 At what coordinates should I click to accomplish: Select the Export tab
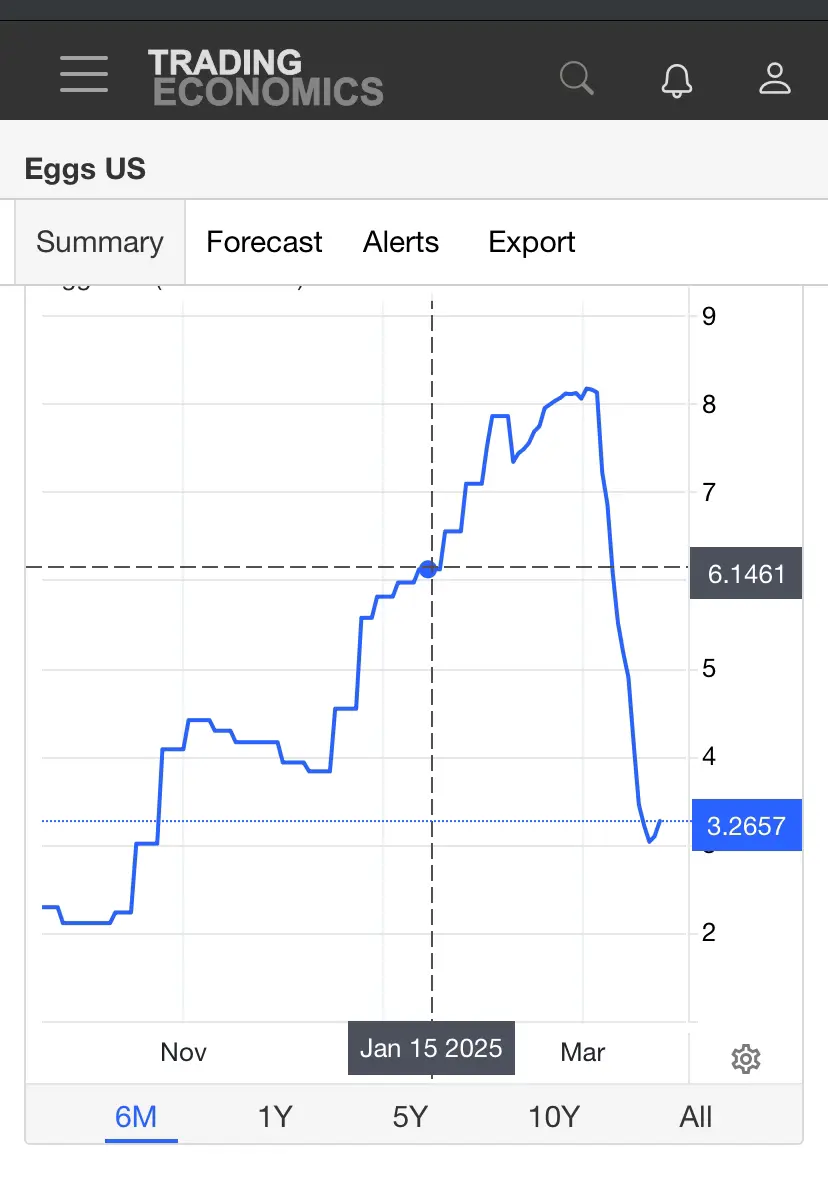point(531,242)
